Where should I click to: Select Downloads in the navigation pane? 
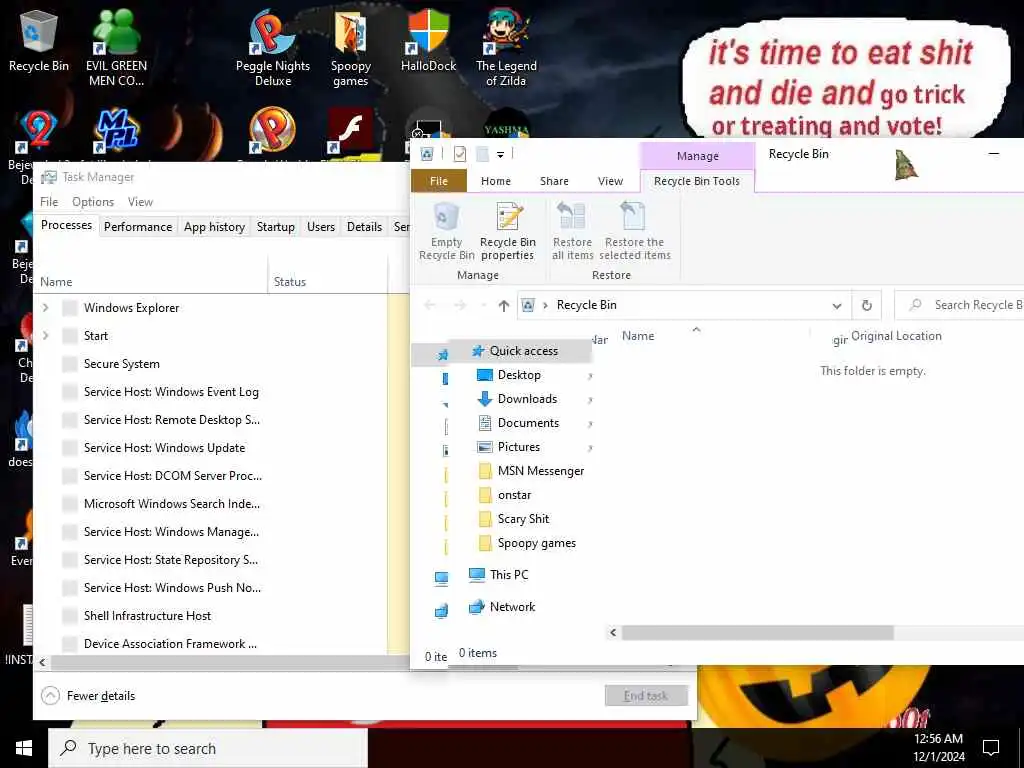coord(527,399)
